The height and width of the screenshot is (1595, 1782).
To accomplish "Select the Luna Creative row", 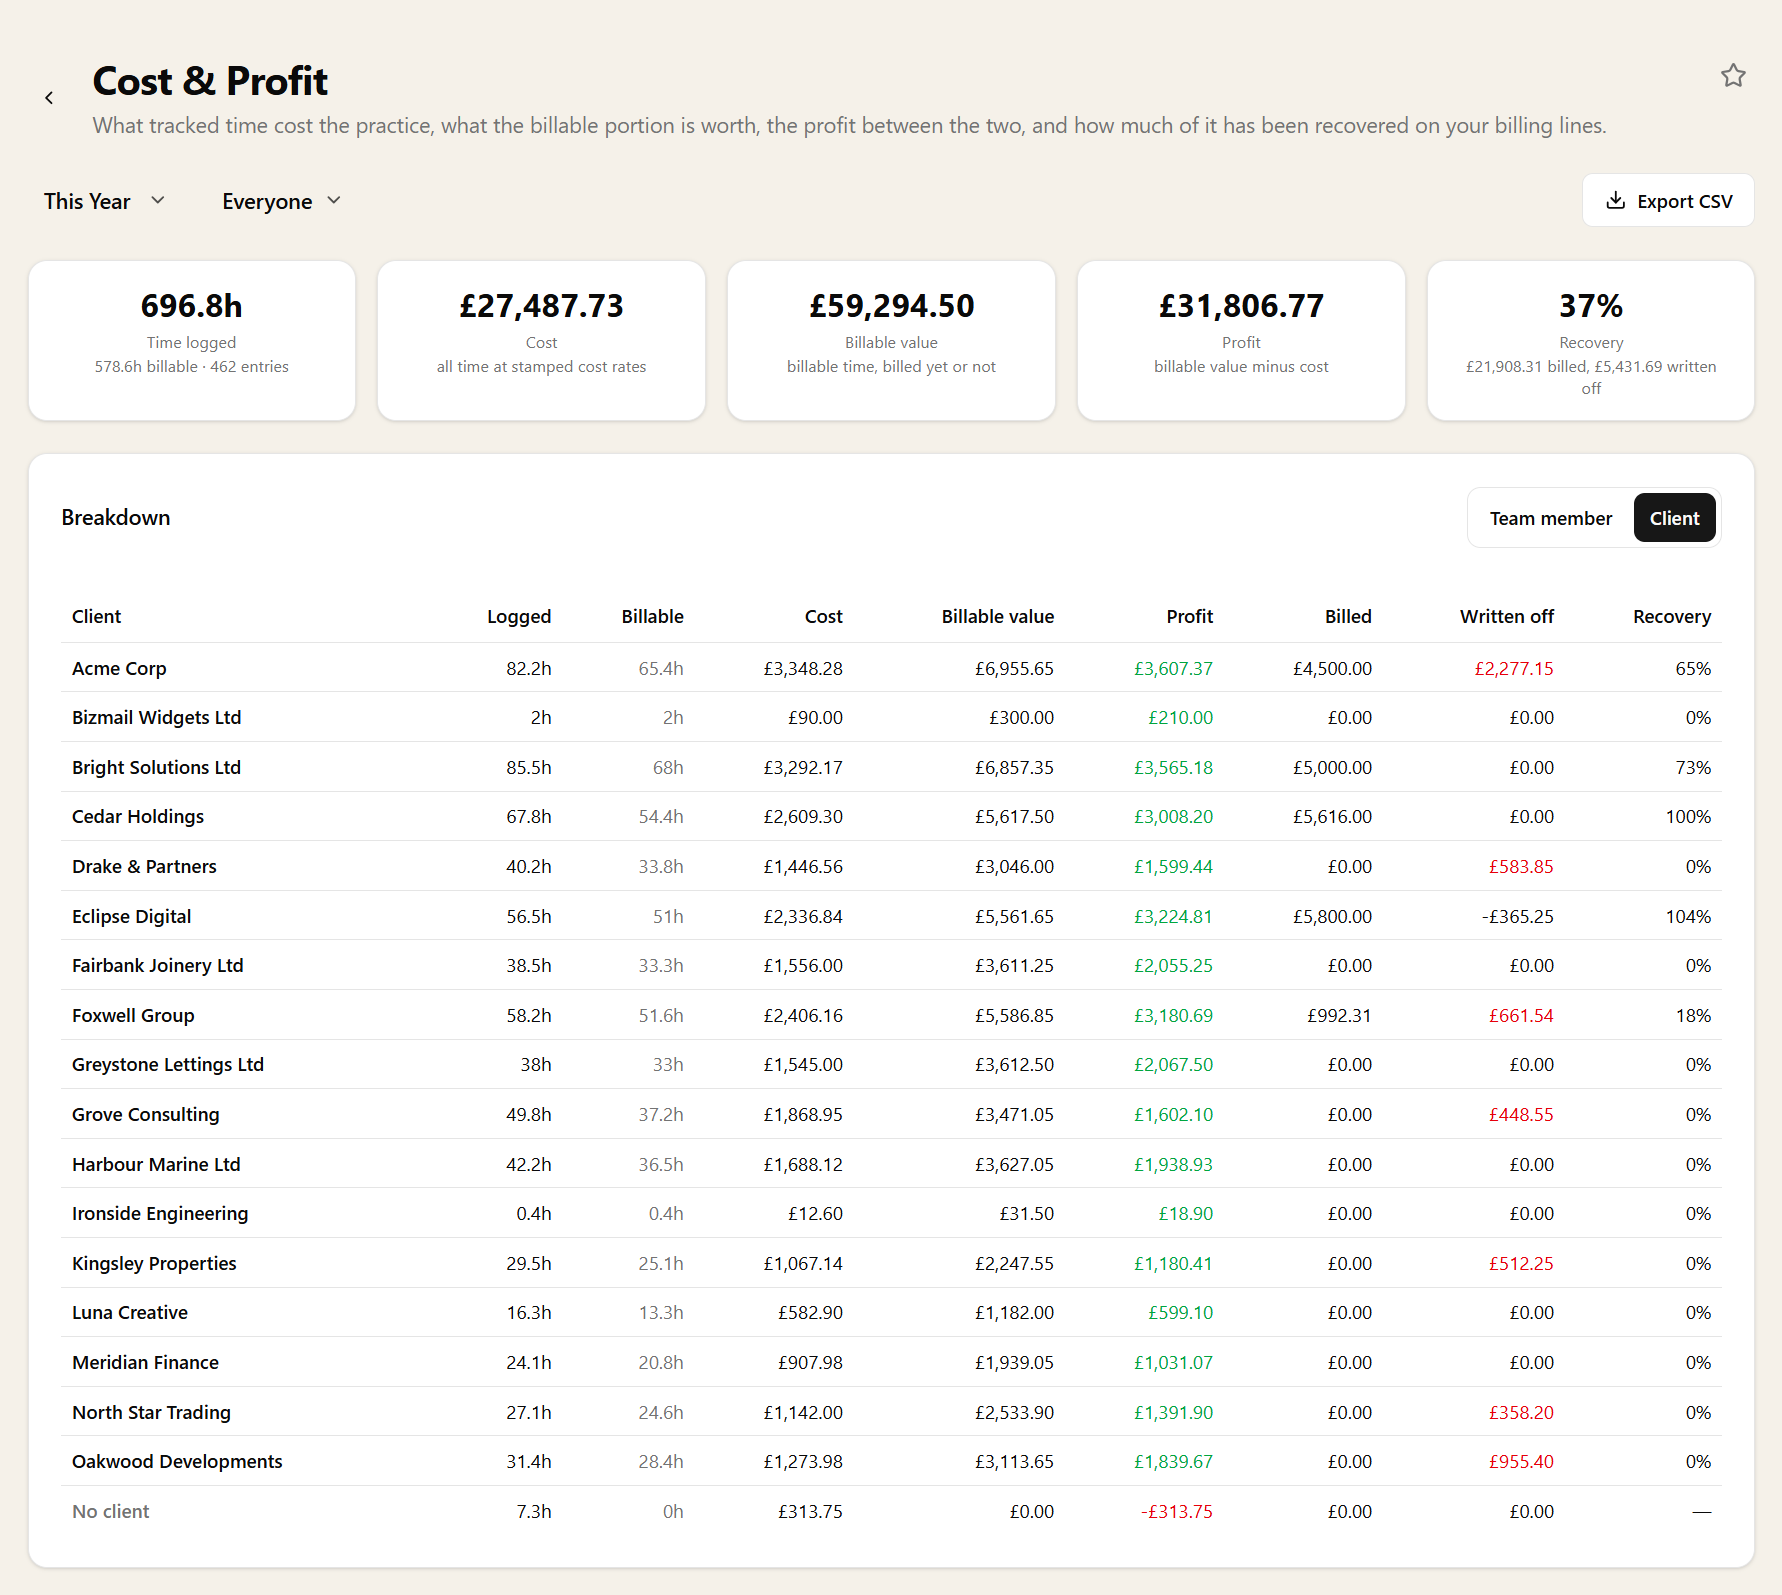I will (891, 1312).
